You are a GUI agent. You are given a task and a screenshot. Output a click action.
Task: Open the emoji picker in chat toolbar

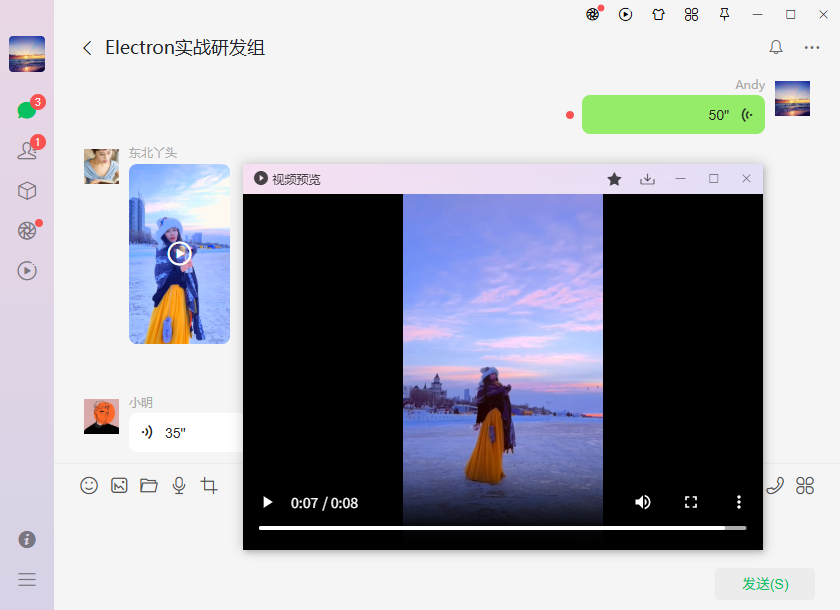pos(89,485)
